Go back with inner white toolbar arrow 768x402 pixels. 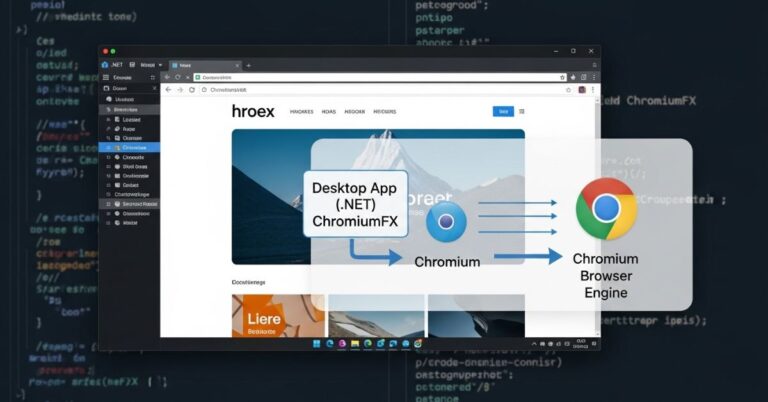pos(168,90)
